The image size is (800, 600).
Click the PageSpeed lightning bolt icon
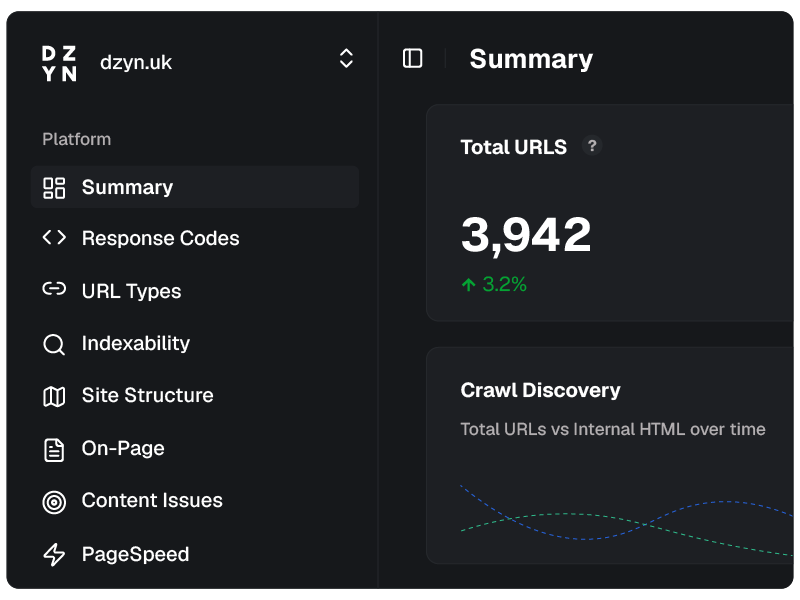click(x=54, y=554)
